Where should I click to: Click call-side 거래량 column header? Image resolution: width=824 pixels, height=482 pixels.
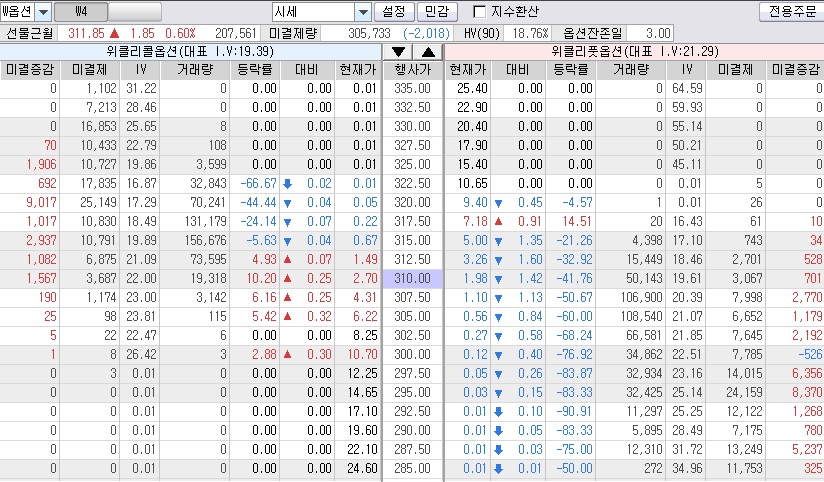(x=194, y=69)
